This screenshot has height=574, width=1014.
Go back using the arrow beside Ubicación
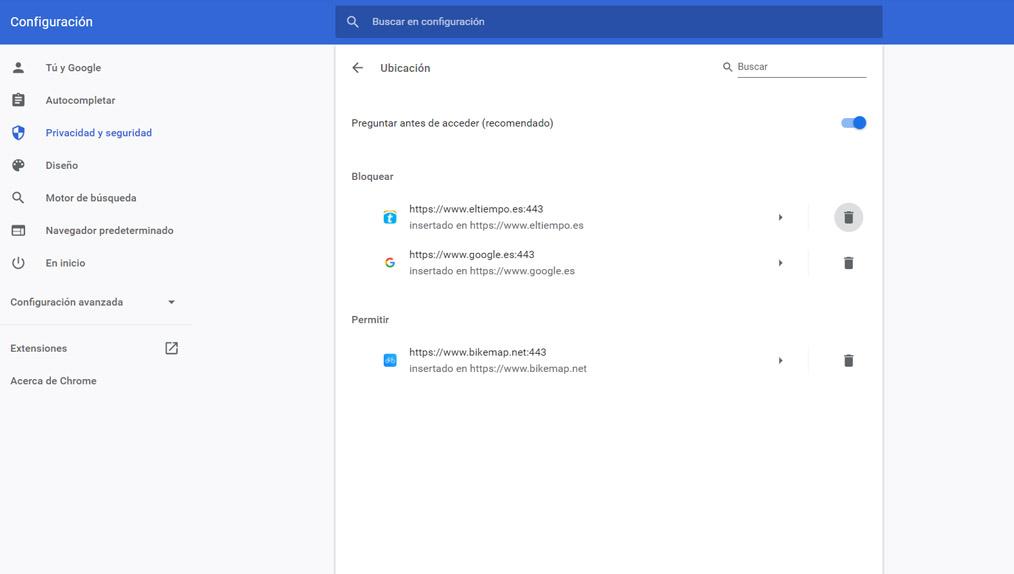pos(357,68)
